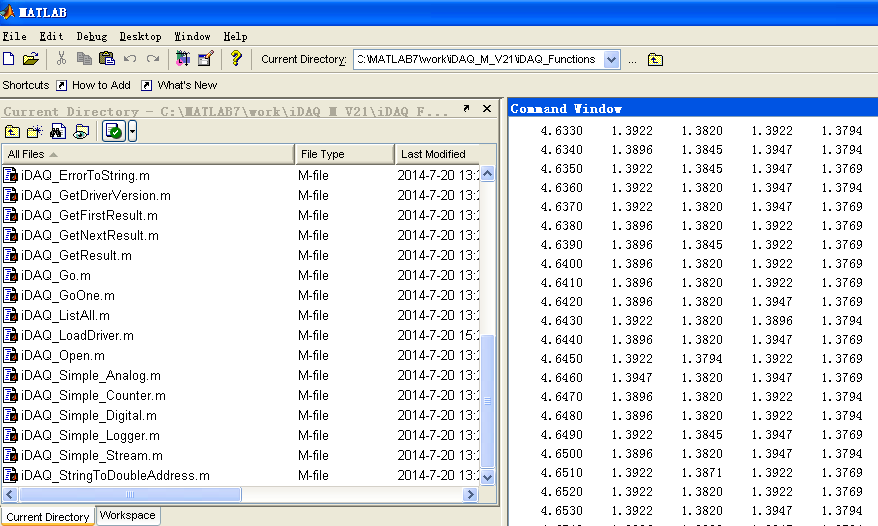This screenshot has height=526, width=878.
Task: Click the horizontal scrollbar thumb in file list
Action: point(130,495)
